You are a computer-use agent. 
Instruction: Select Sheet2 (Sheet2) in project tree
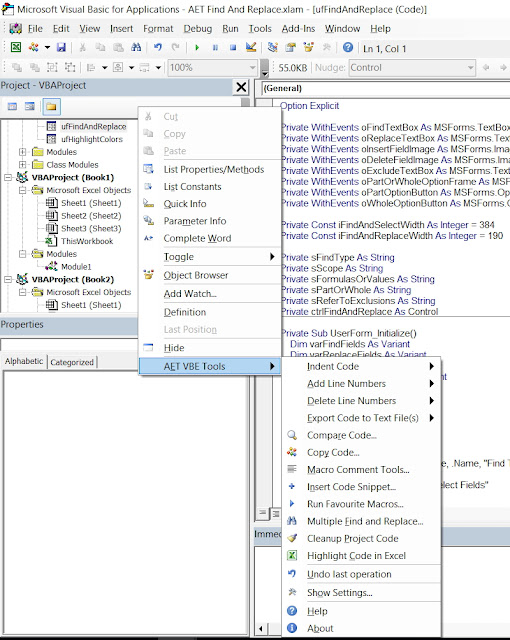(x=91, y=216)
